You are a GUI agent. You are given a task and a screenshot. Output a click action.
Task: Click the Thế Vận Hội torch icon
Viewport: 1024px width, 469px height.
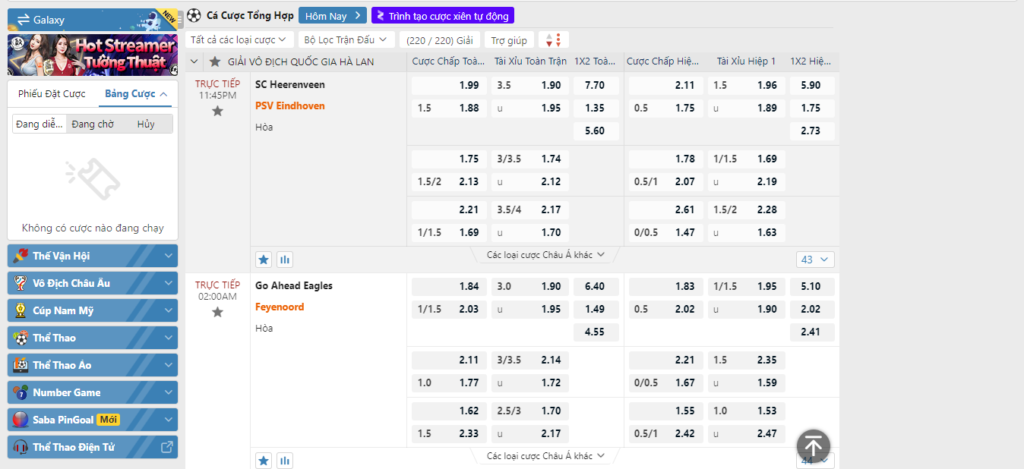[x=21, y=255]
